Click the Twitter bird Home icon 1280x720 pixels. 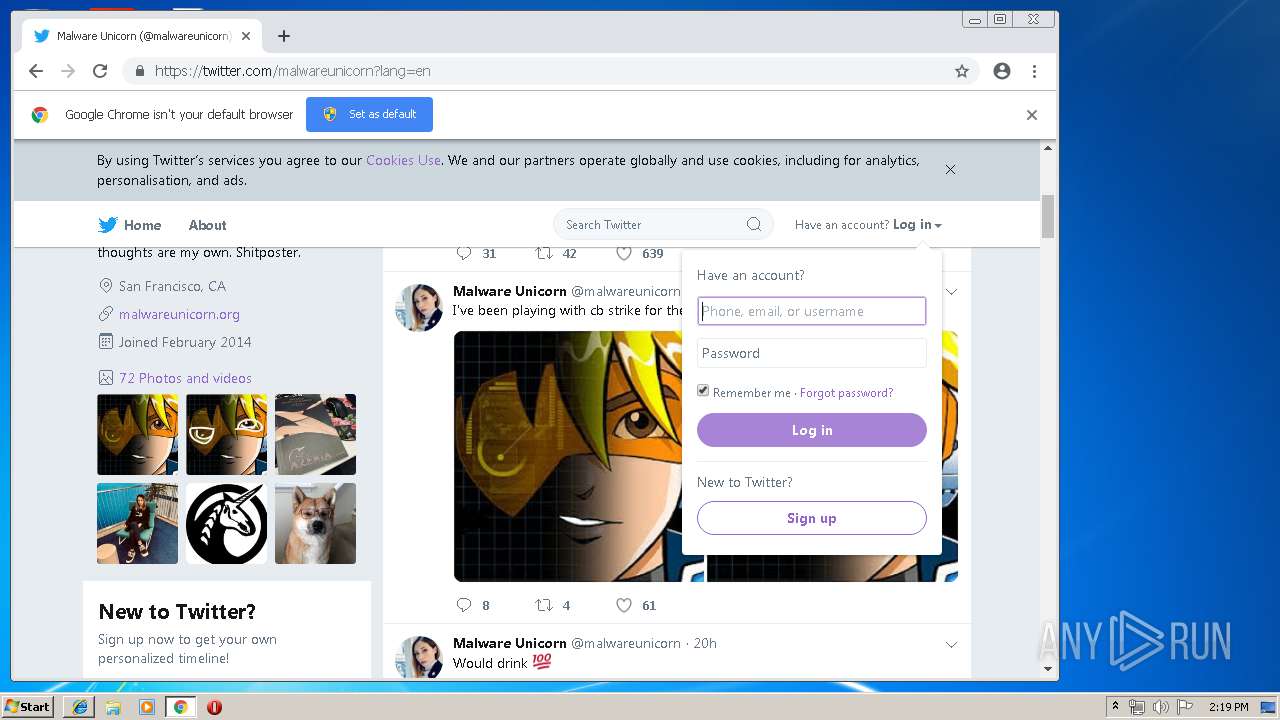point(108,225)
